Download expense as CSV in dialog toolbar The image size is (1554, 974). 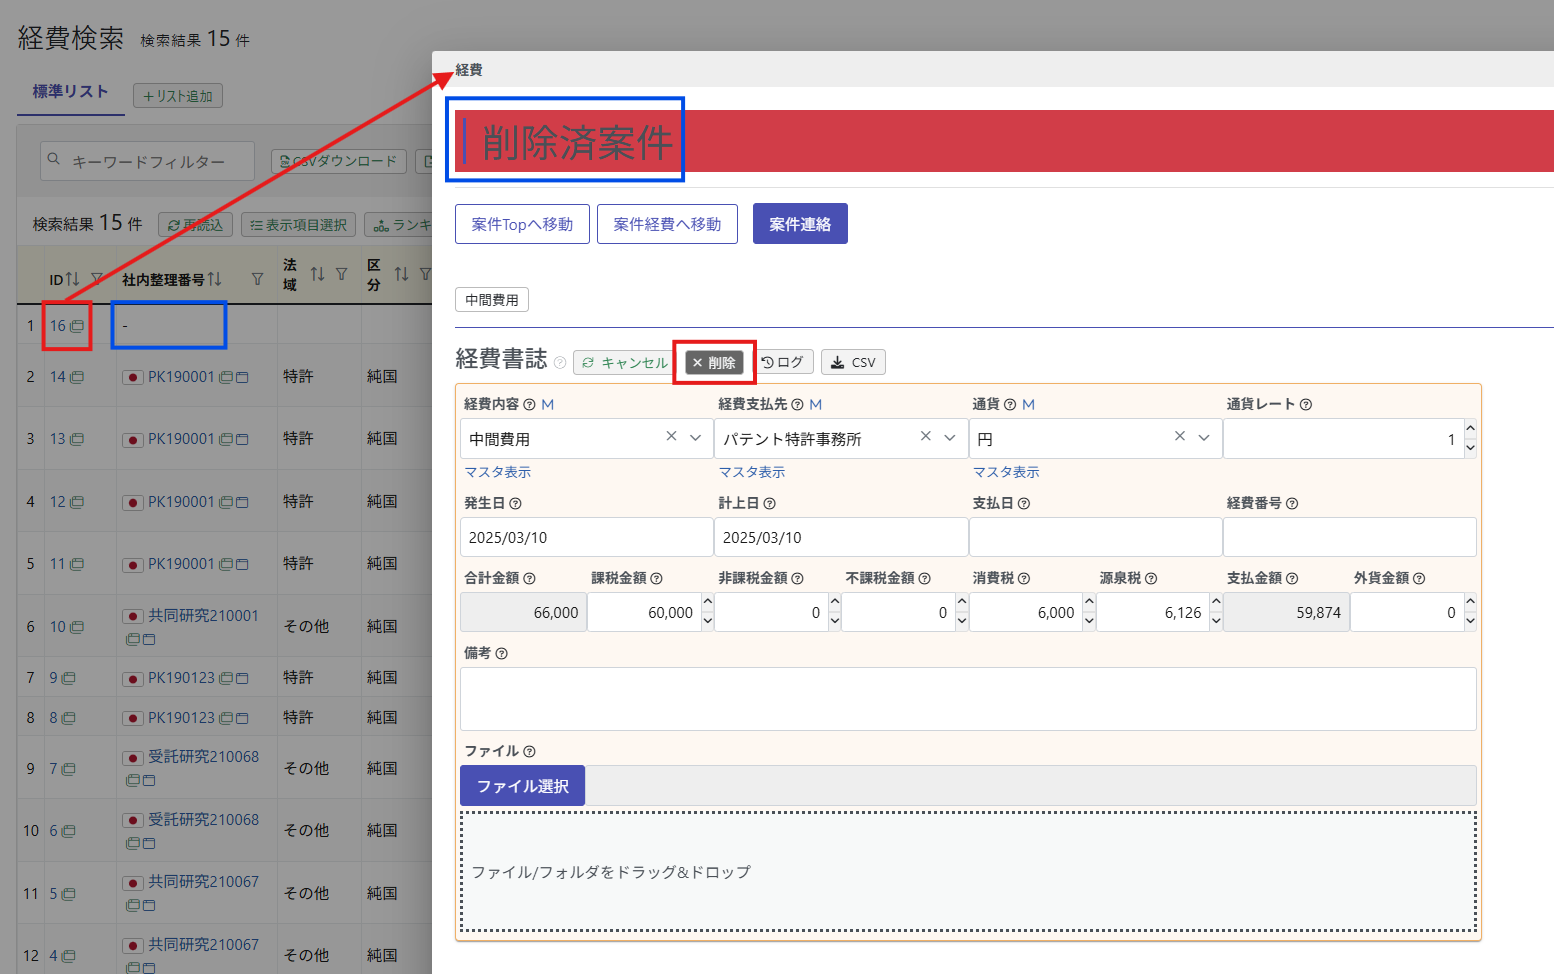853,362
